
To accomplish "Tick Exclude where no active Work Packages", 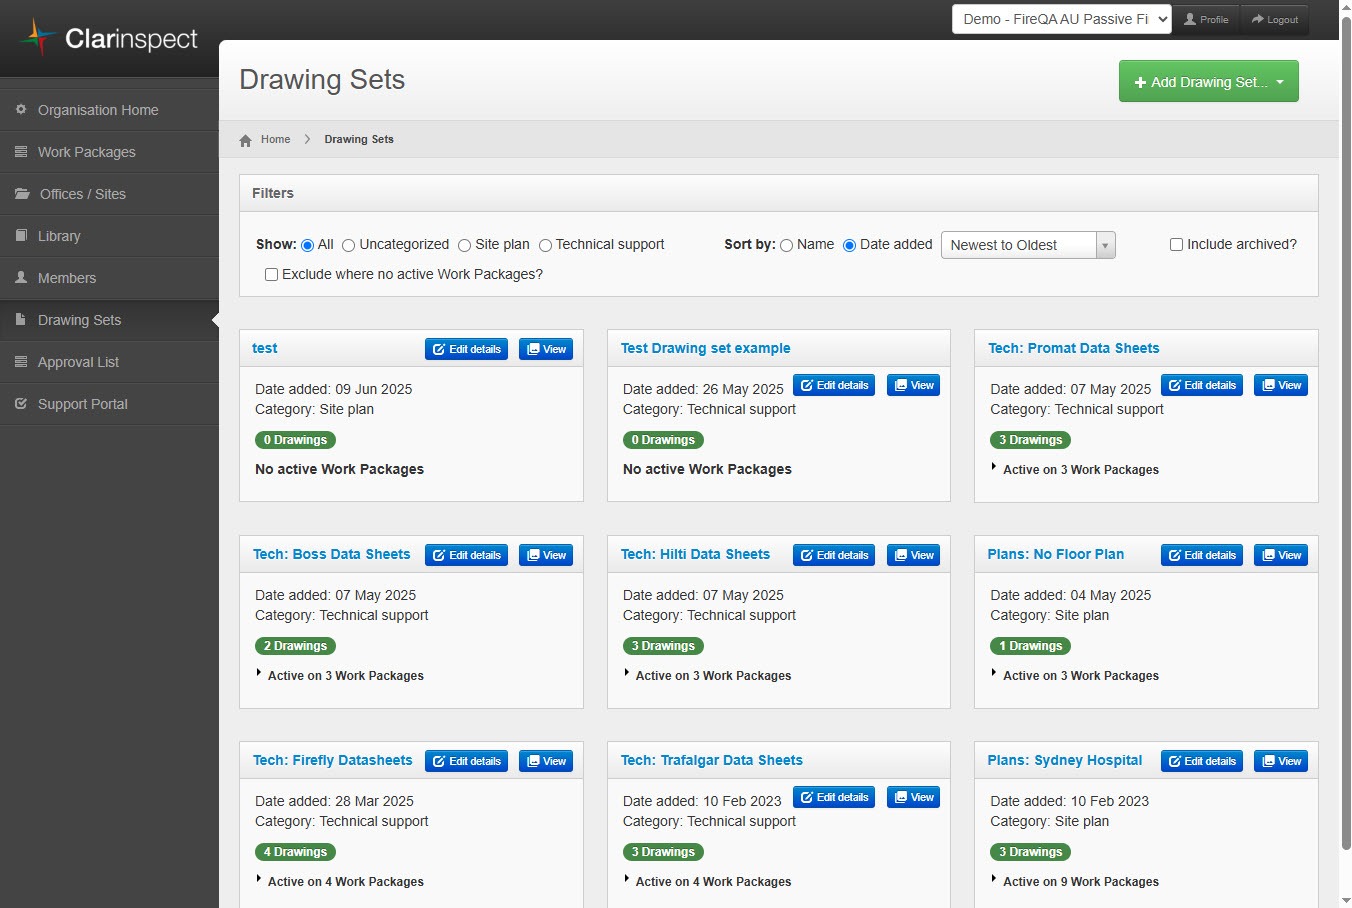I will pyautogui.click(x=271, y=275).
